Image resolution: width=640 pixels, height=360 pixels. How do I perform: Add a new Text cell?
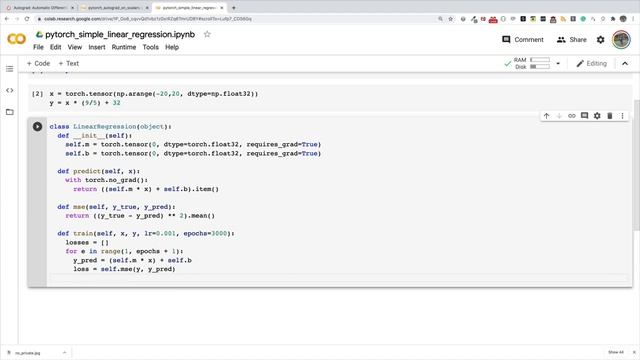(69, 64)
